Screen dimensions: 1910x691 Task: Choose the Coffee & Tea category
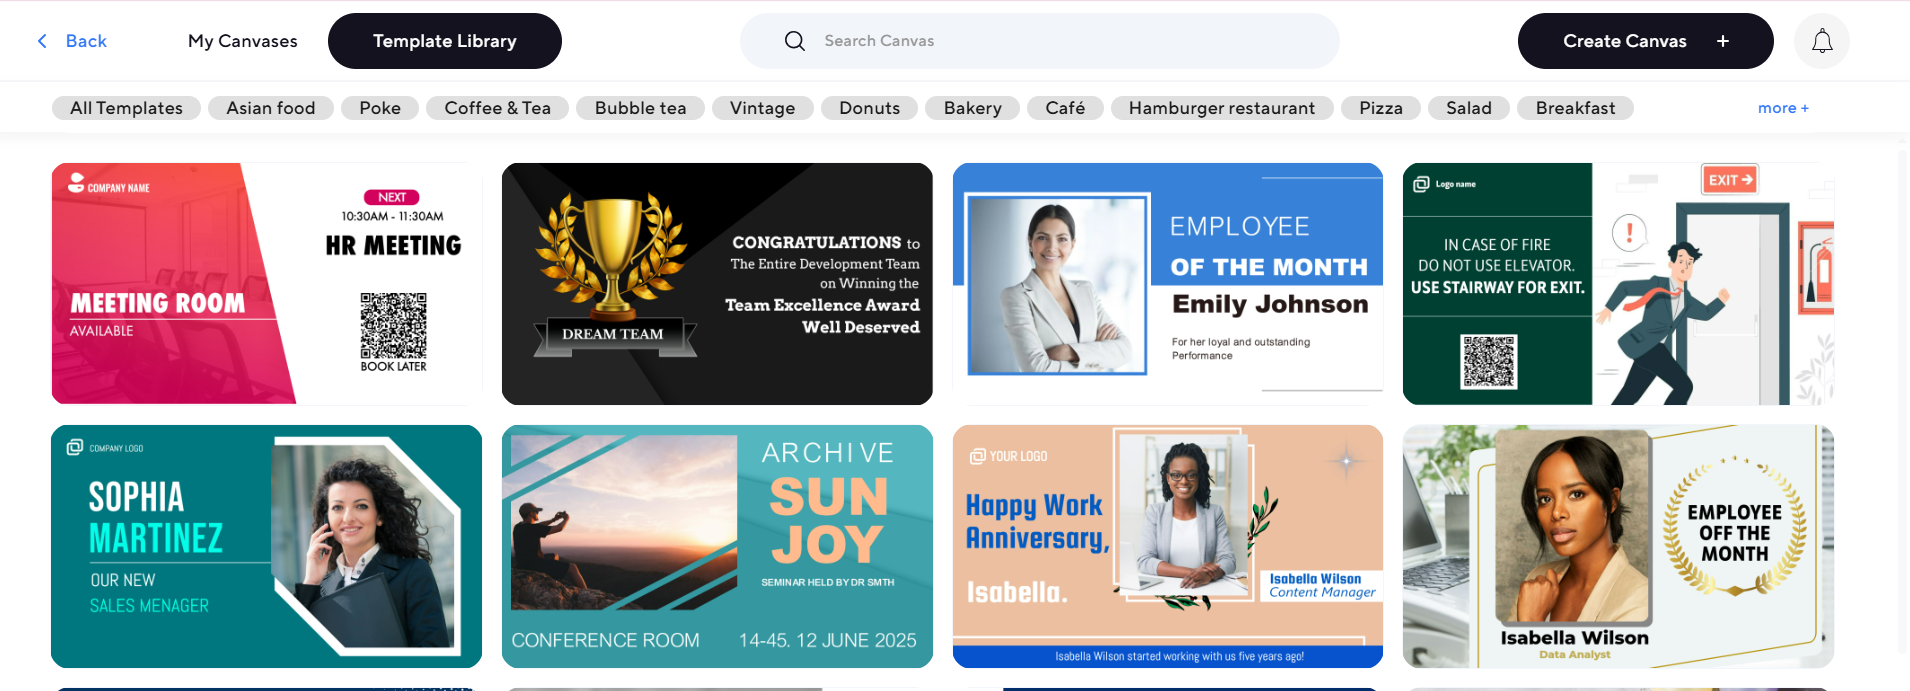[497, 108]
